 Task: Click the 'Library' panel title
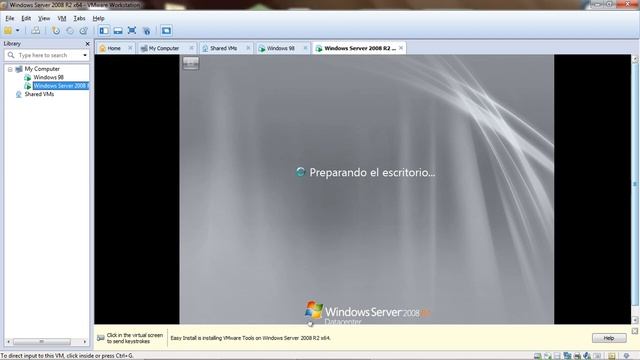[x=12, y=44]
